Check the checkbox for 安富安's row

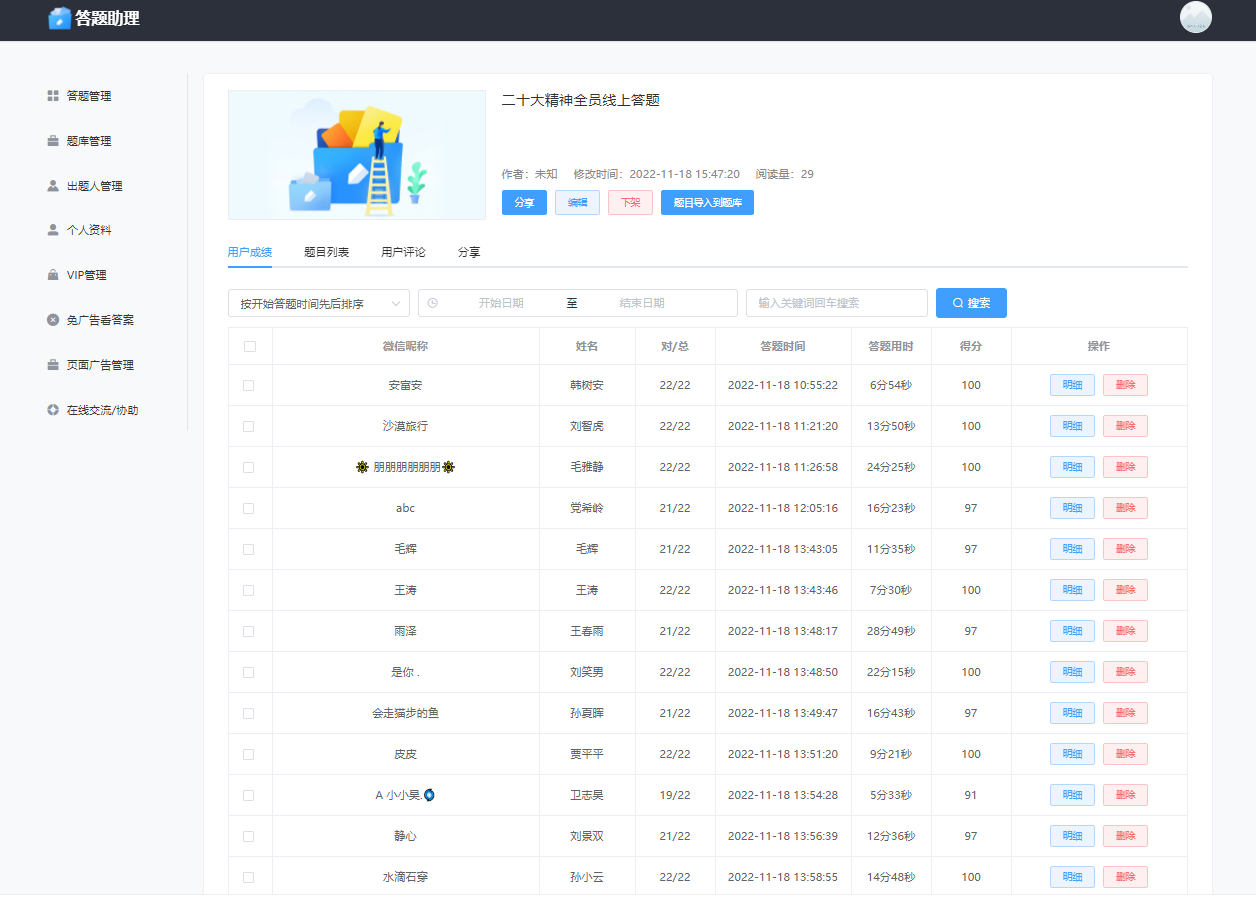click(x=249, y=384)
